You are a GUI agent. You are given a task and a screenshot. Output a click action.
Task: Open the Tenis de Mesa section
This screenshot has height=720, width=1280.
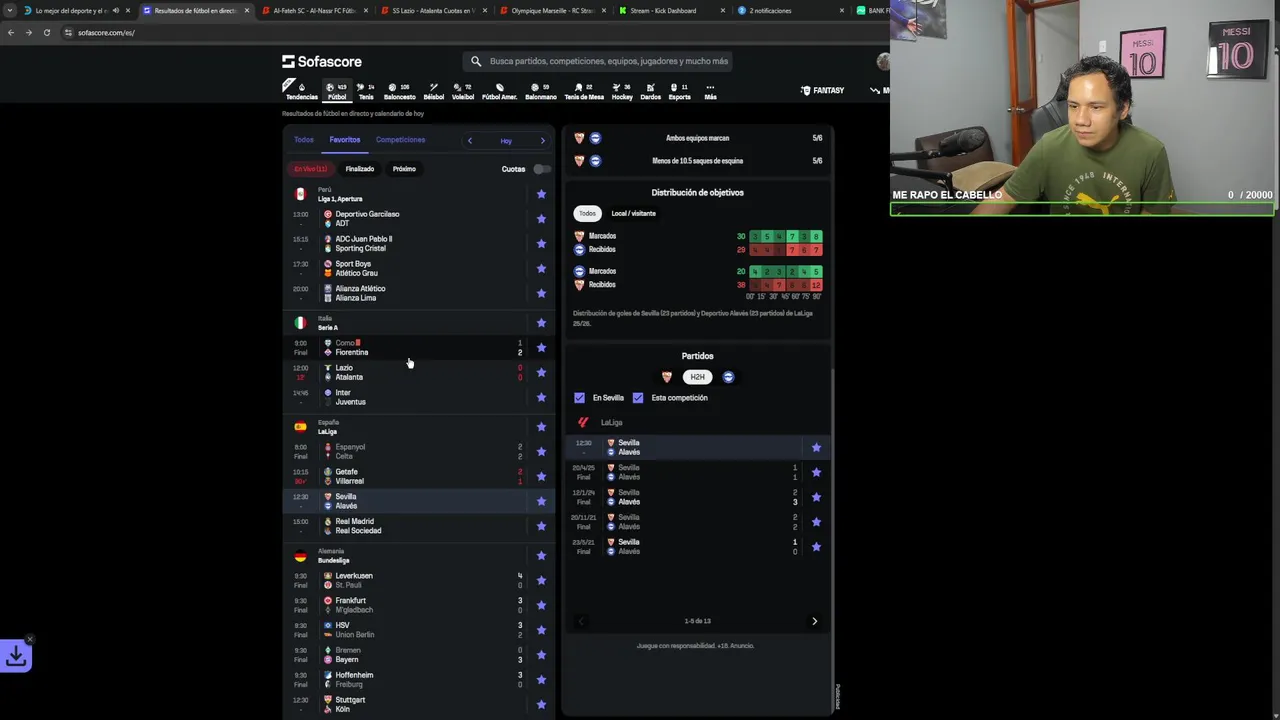(x=584, y=90)
